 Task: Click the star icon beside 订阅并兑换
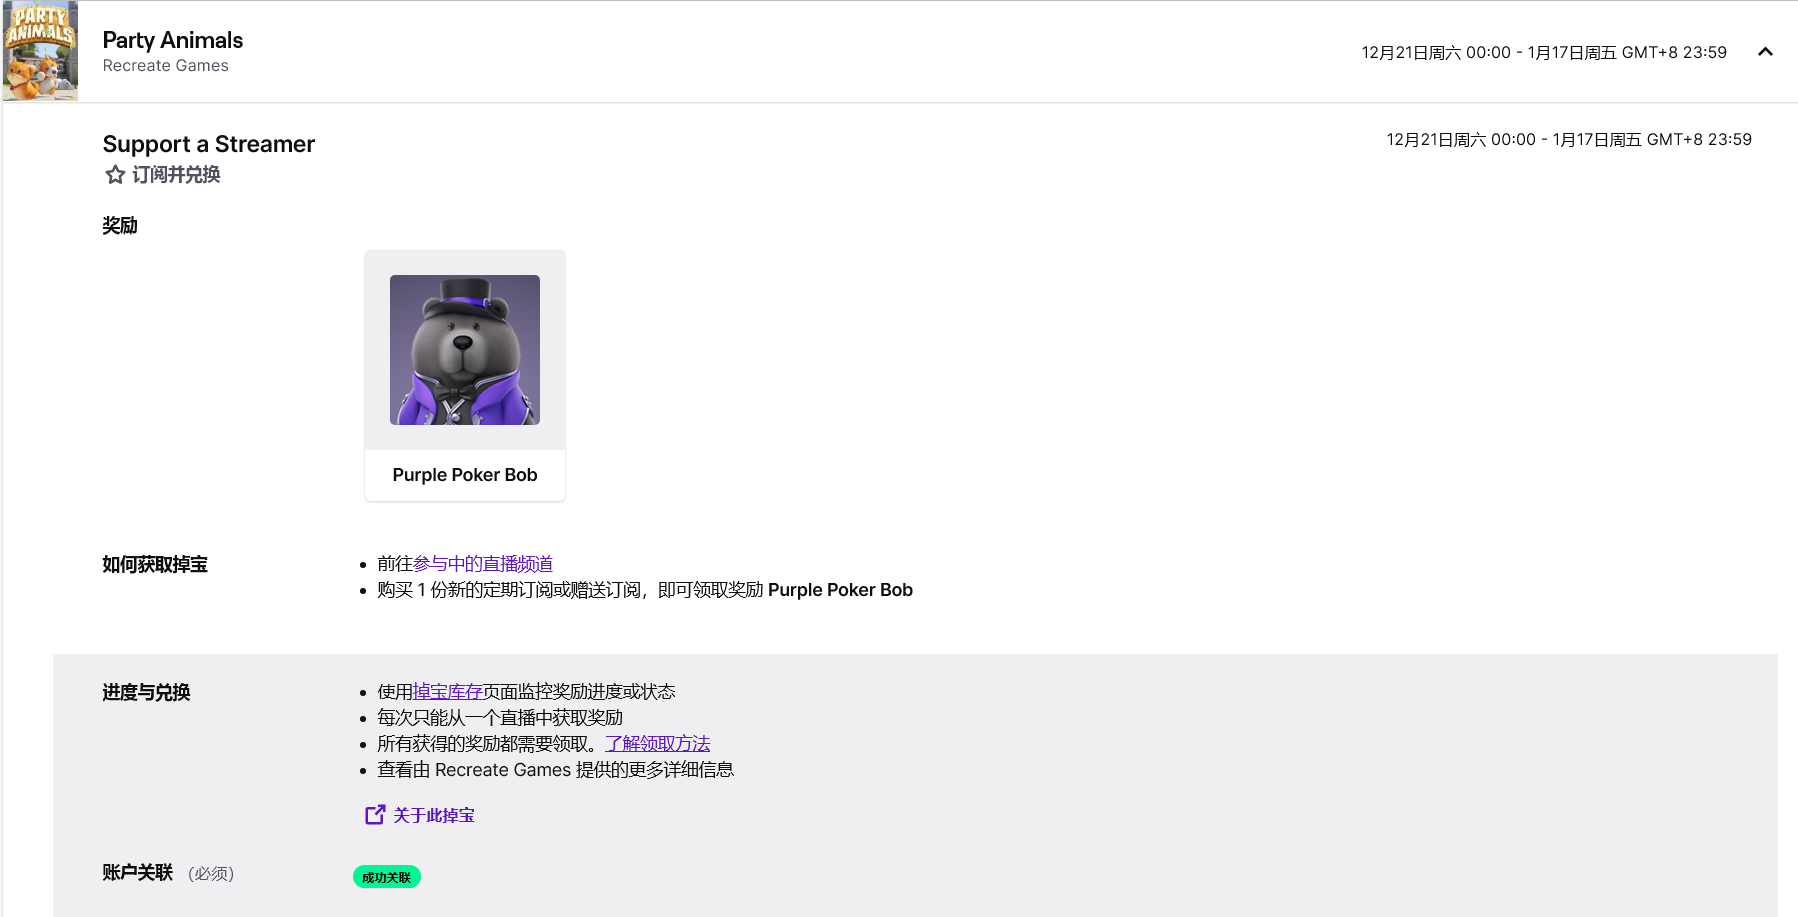click(115, 175)
